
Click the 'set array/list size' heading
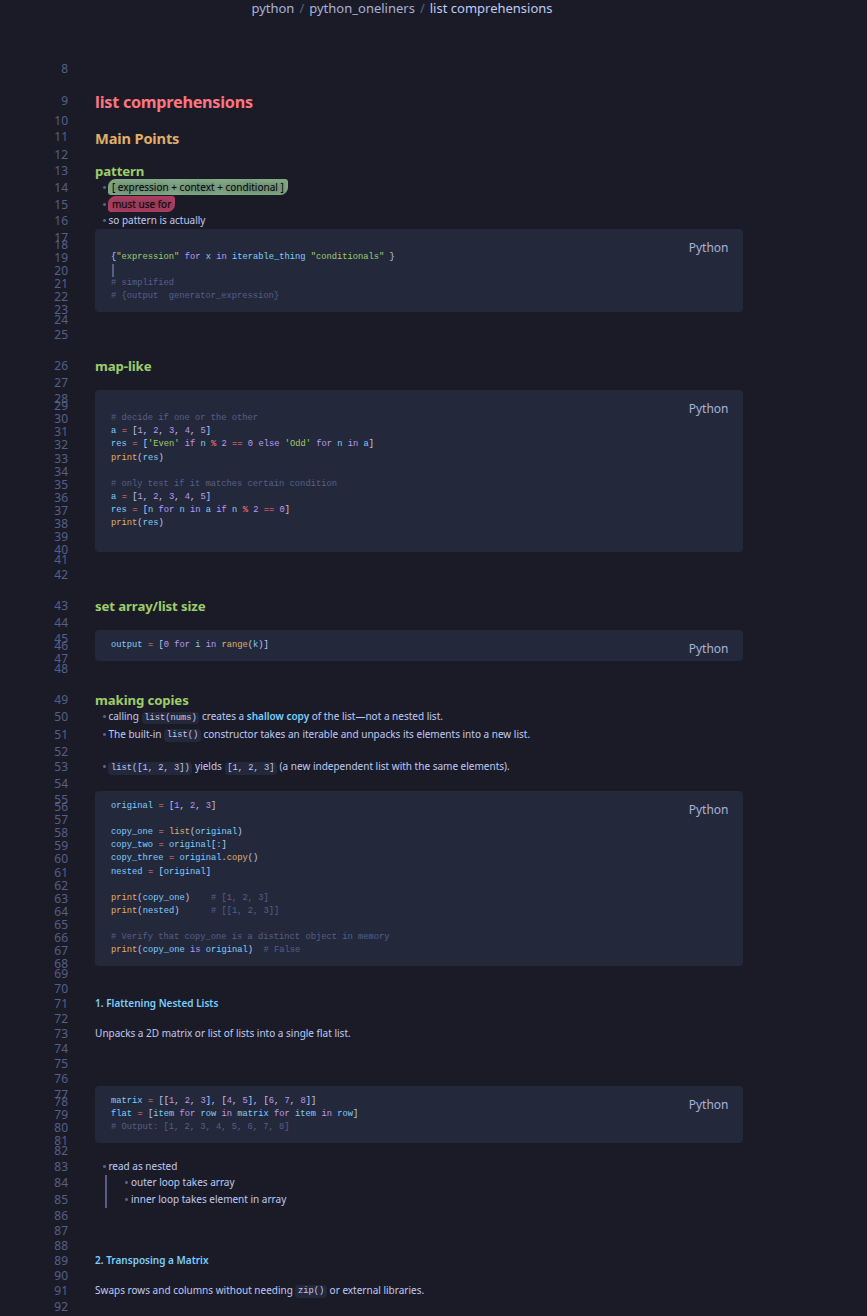(150, 607)
